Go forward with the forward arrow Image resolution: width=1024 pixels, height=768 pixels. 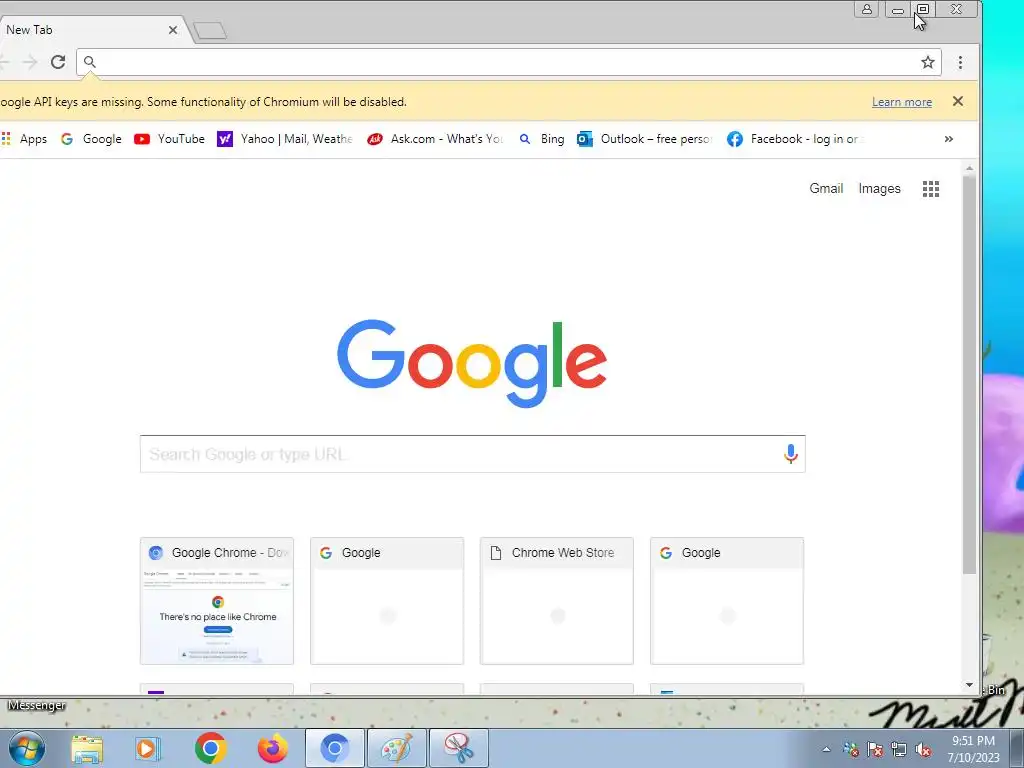point(29,62)
